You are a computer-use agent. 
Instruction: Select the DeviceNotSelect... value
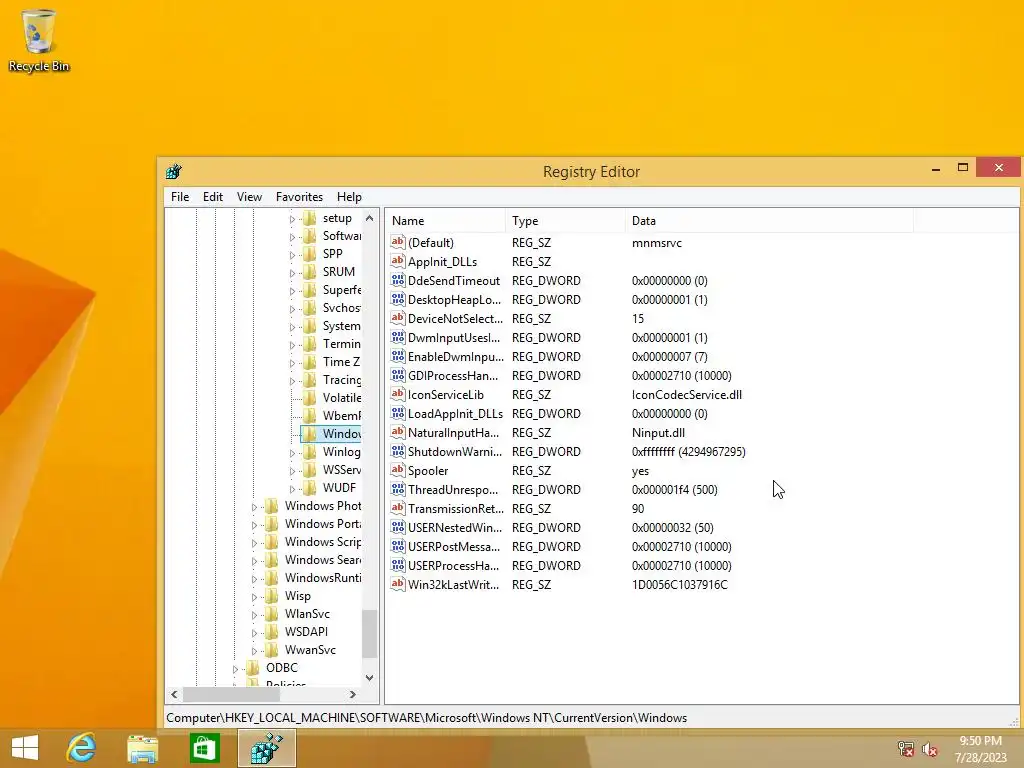tap(455, 318)
